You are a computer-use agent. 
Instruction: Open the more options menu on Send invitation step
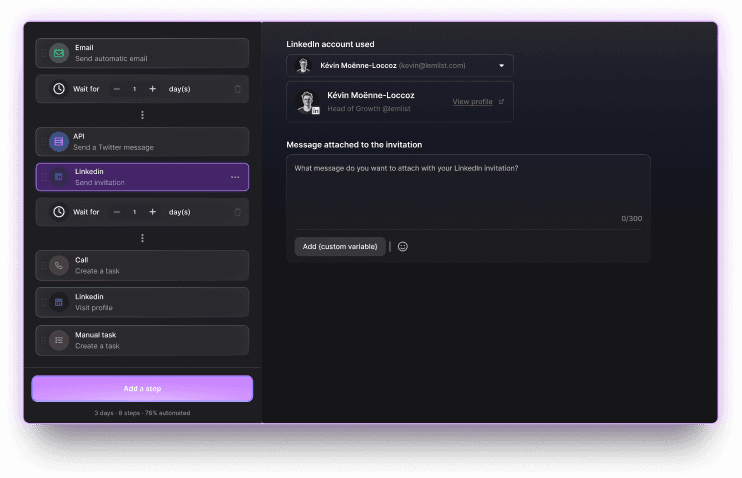point(235,177)
